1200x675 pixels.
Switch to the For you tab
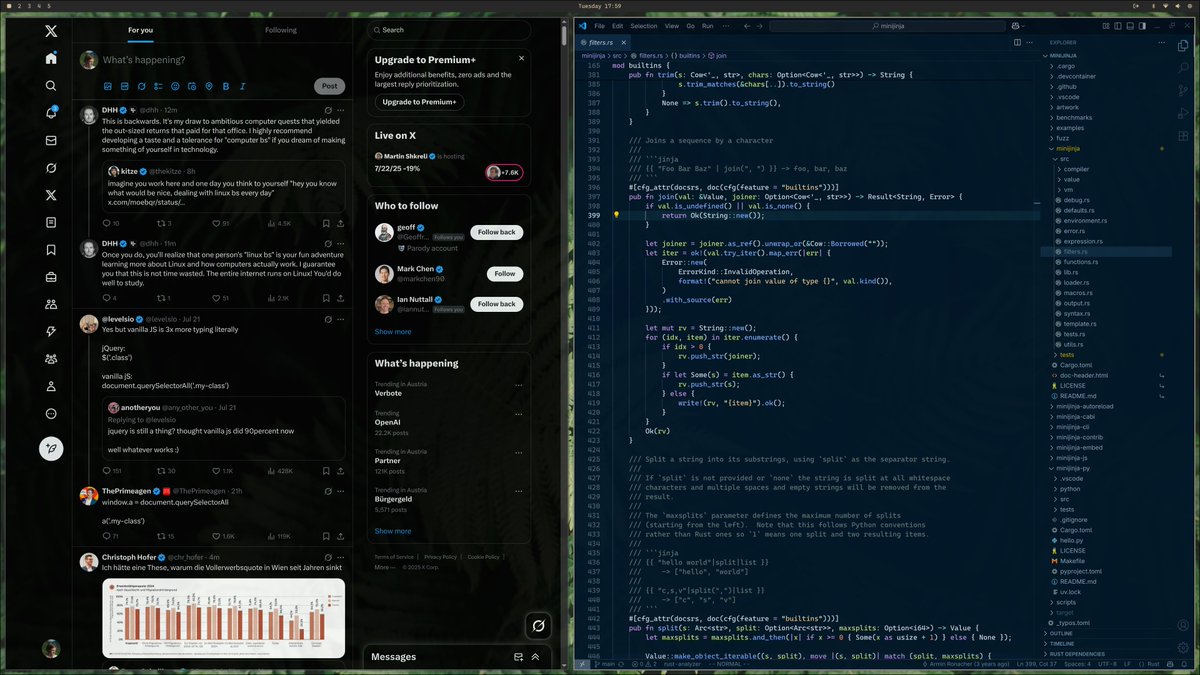pyautogui.click(x=141, y=30)
